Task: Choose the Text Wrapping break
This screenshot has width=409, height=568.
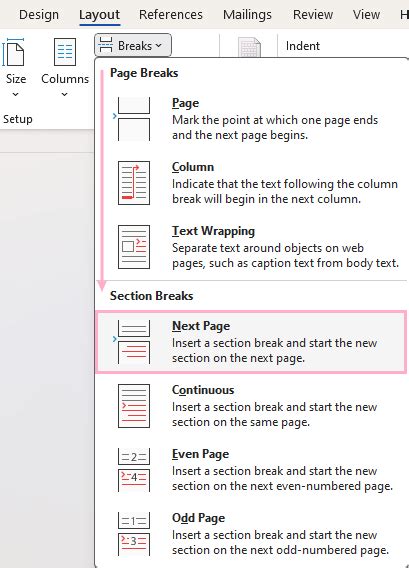Action: pos(250,247)
